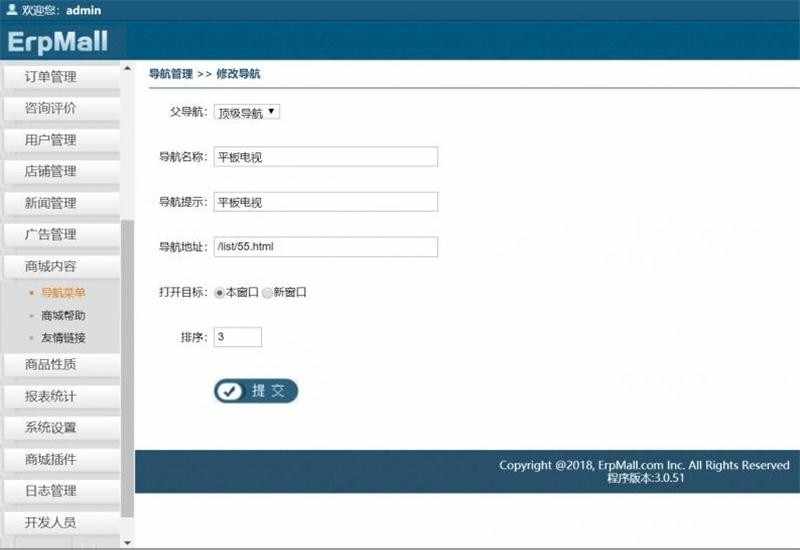Click the user avatar icon beside admin
This screenshot has height=550, width=800.
click(x=12, y=9)
